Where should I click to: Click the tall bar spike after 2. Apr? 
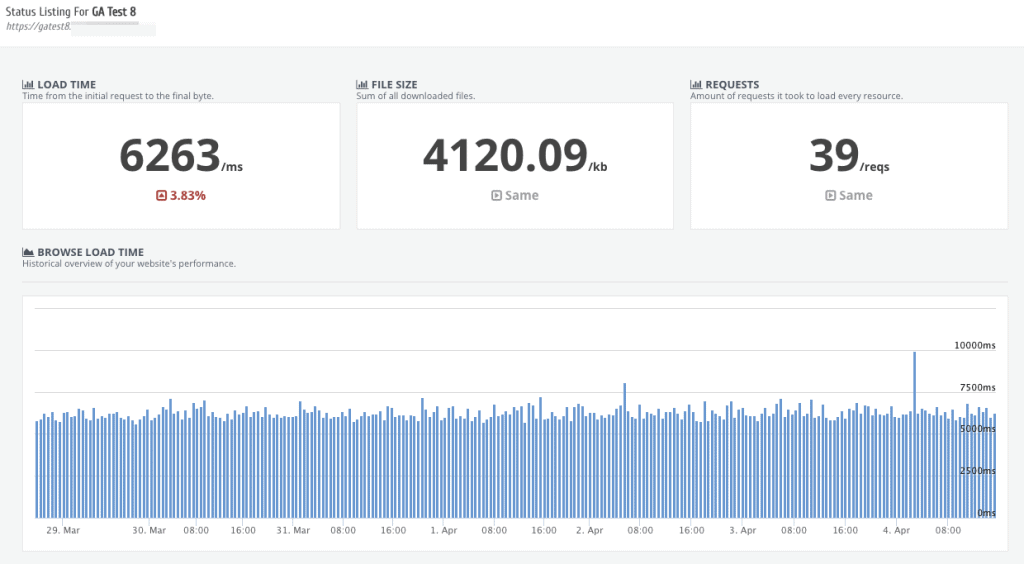[x=625, y=450]
